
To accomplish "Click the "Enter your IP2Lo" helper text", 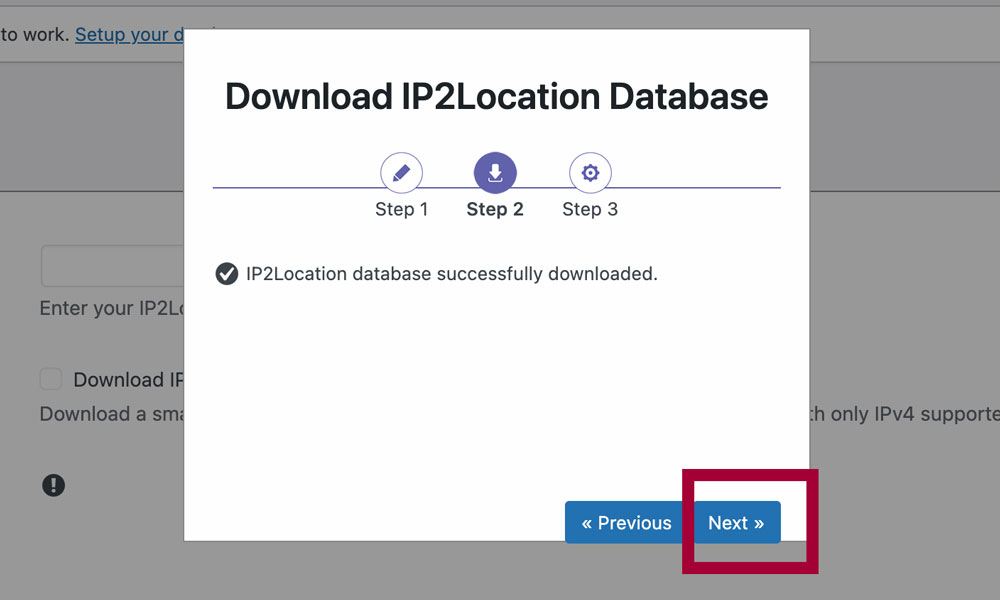I will (x=112, y=309).
